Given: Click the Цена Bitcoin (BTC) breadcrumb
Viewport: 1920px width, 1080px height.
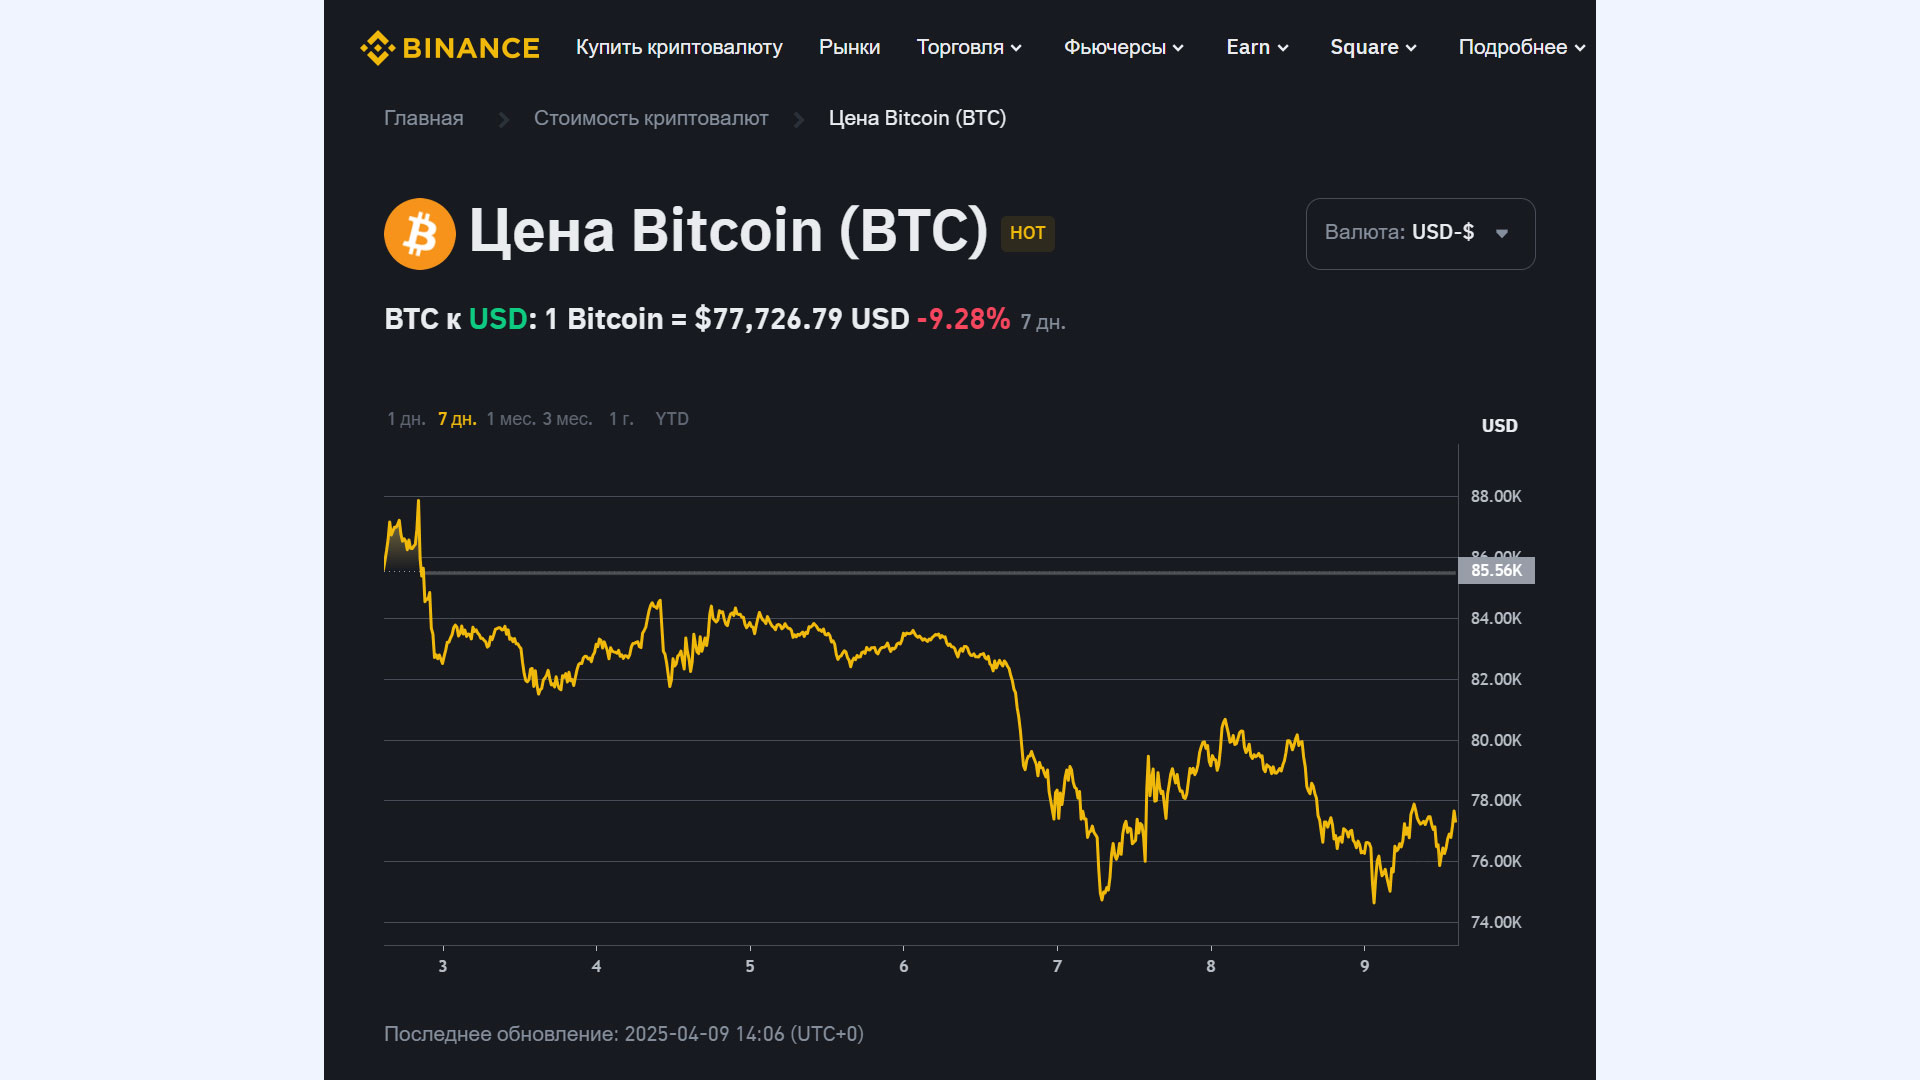Looking at the screenshot, I should 917,118.
